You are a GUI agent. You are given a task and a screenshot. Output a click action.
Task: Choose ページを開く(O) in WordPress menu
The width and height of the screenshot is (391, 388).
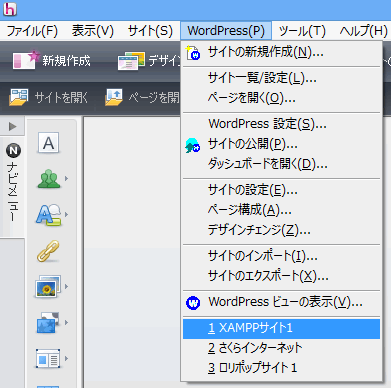(281, 98)
